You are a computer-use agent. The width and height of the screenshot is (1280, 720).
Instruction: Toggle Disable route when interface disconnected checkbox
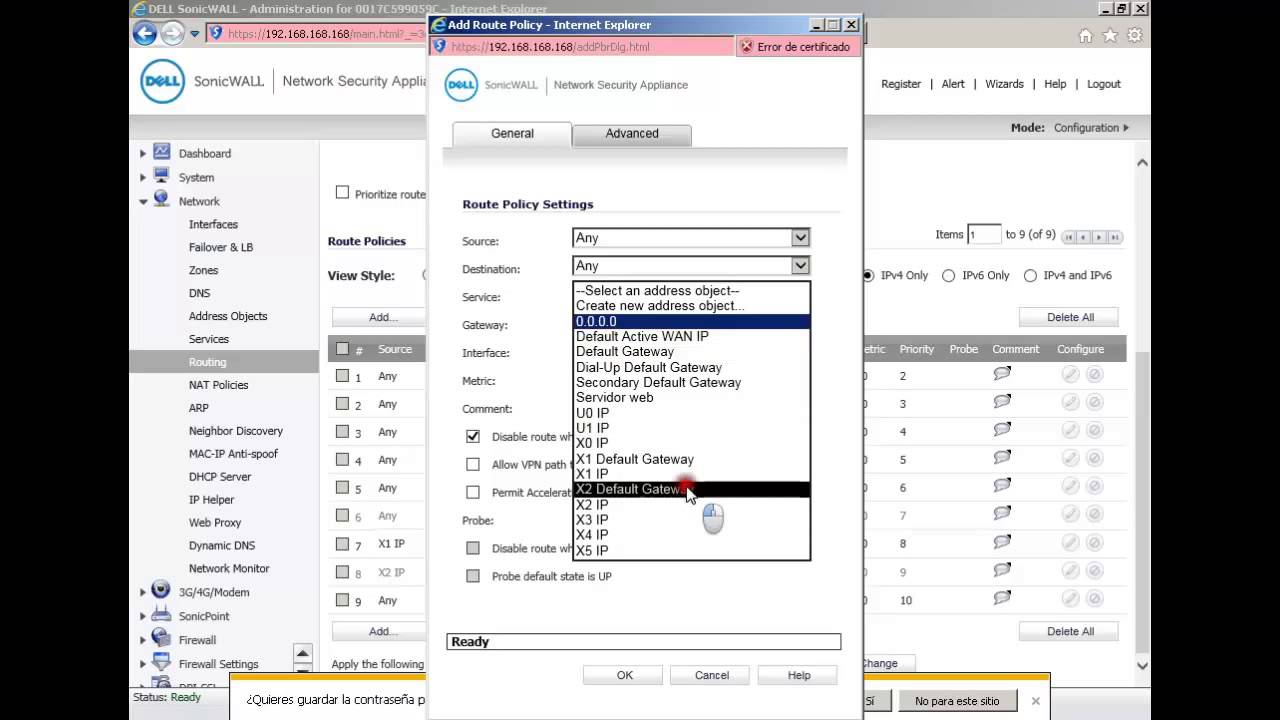coord(473,436)
